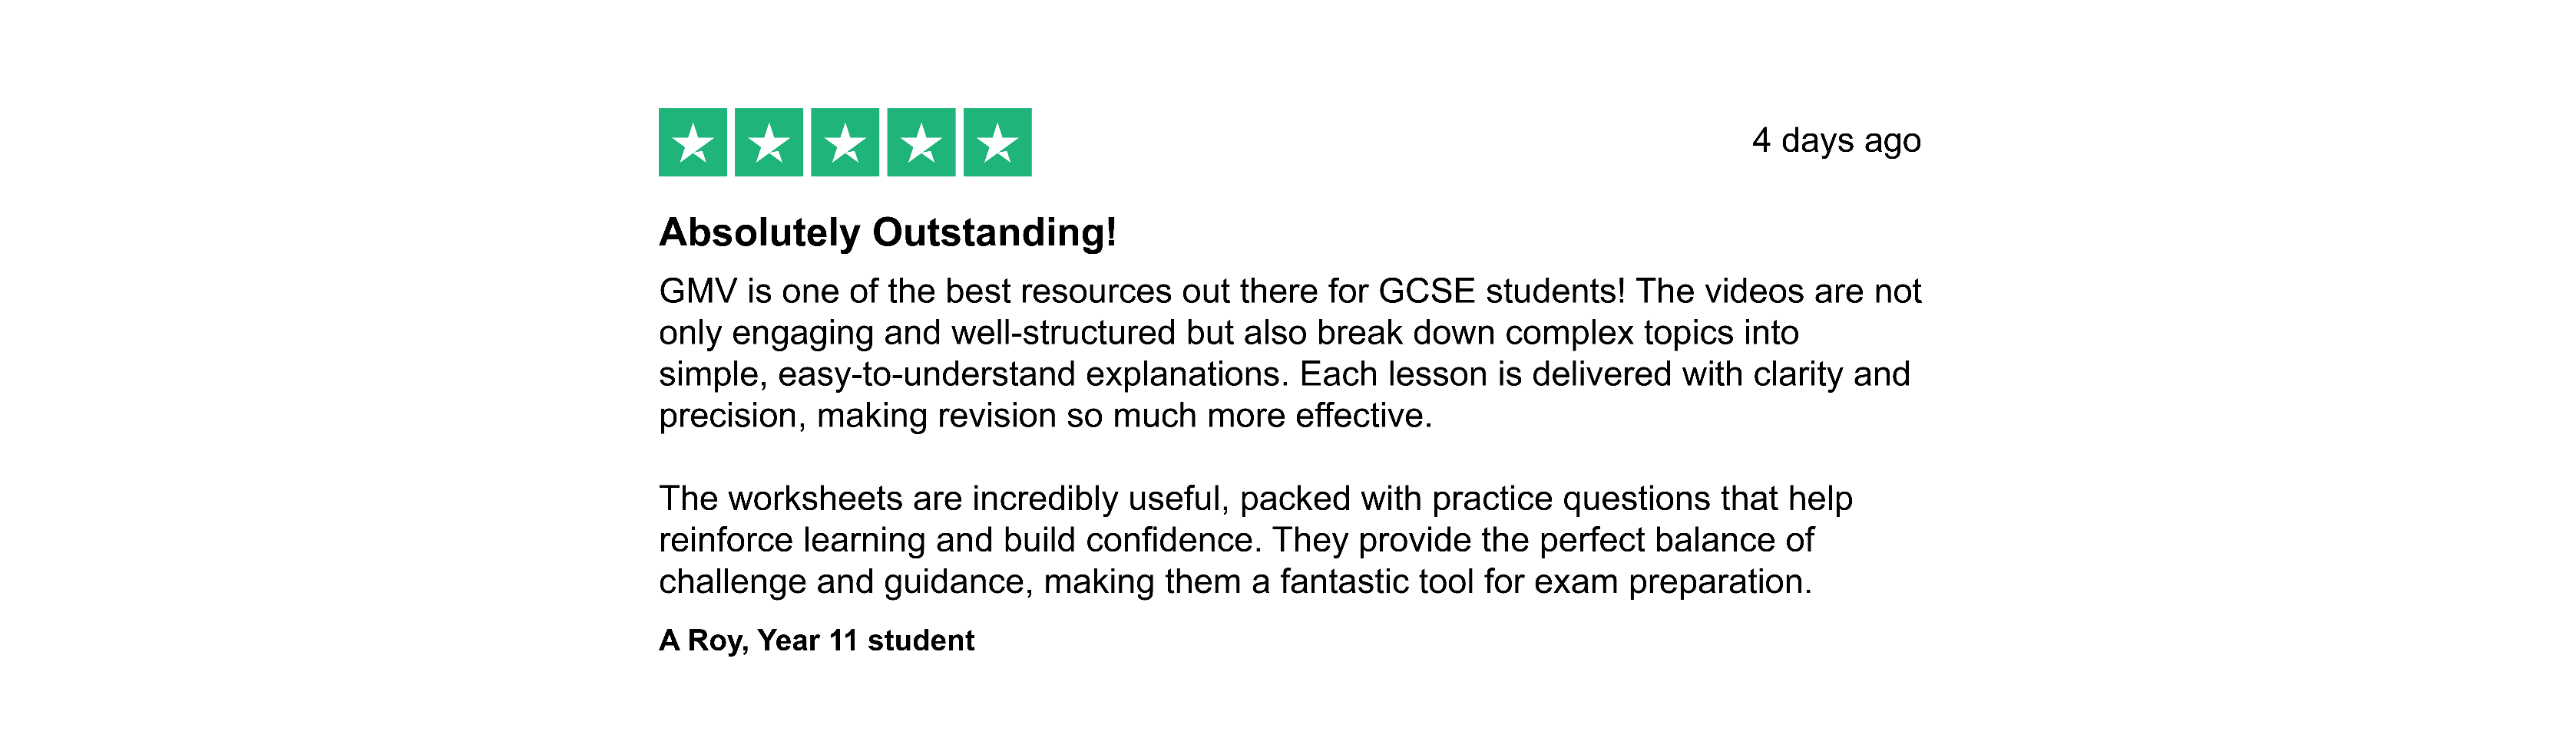2560x744 pixels.
Task: Click the line starting 'simple, easy-to-understand explanations'
Action: [x=1284, y=374]
